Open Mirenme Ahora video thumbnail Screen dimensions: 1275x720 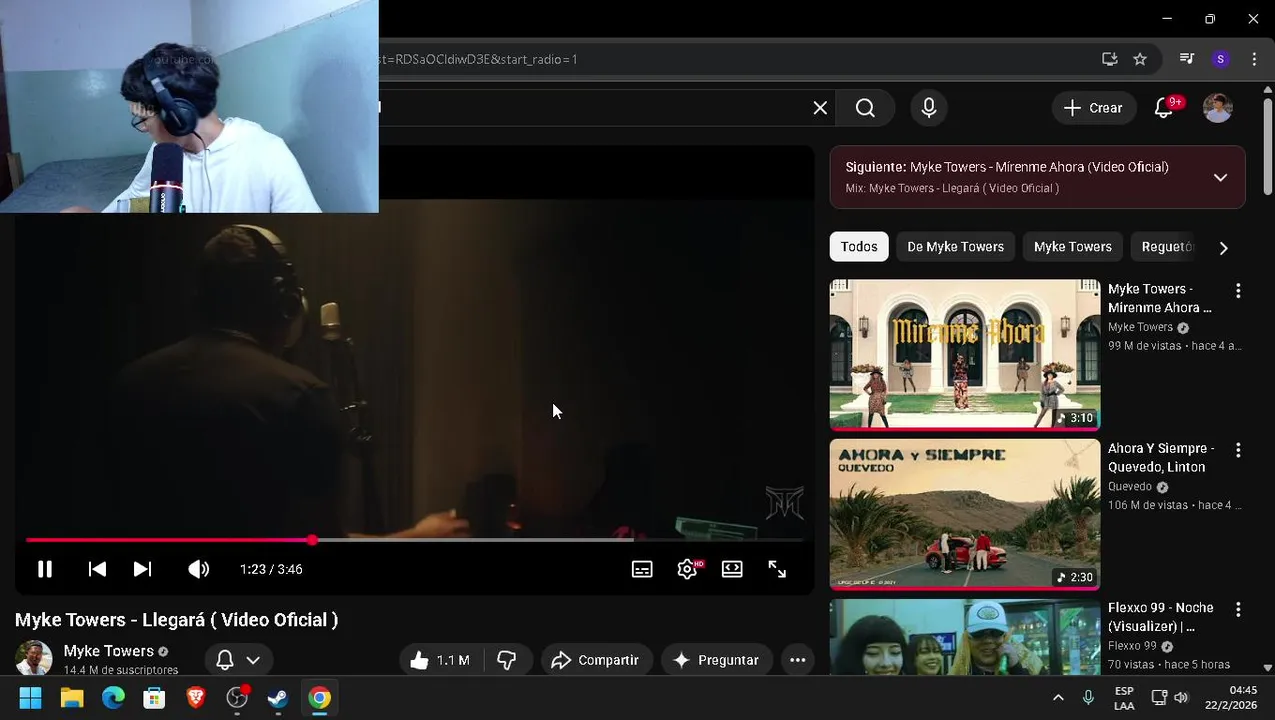[x=965, y=354]
